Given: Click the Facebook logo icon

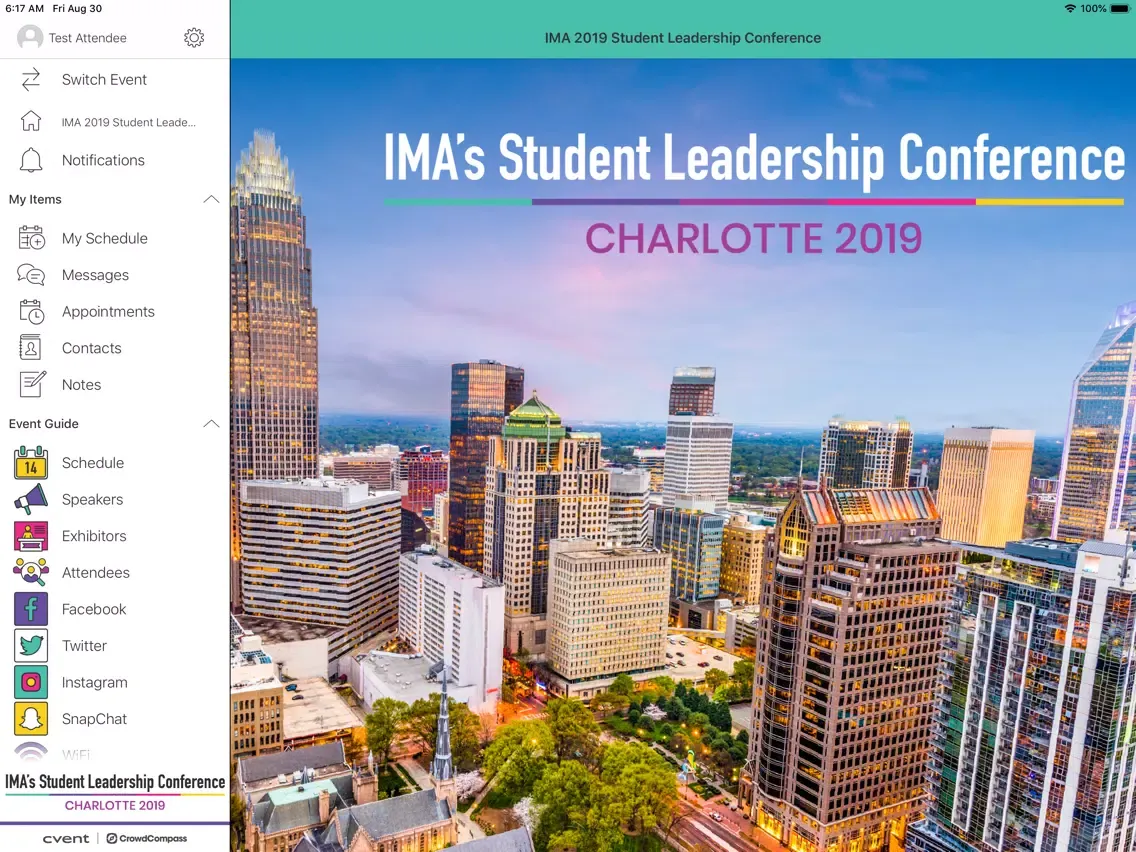Looking at the screenshot, I should pos(31,609).
